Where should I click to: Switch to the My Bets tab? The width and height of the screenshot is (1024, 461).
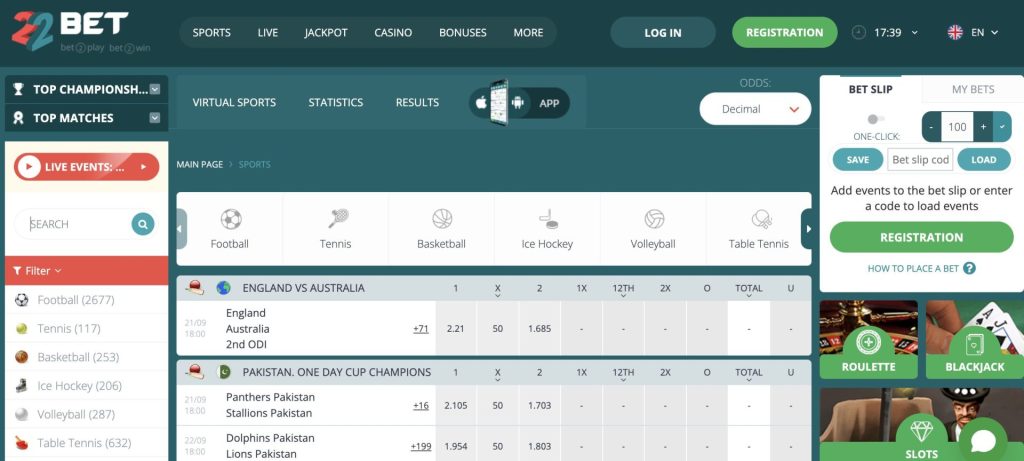(x=972, y=89)
